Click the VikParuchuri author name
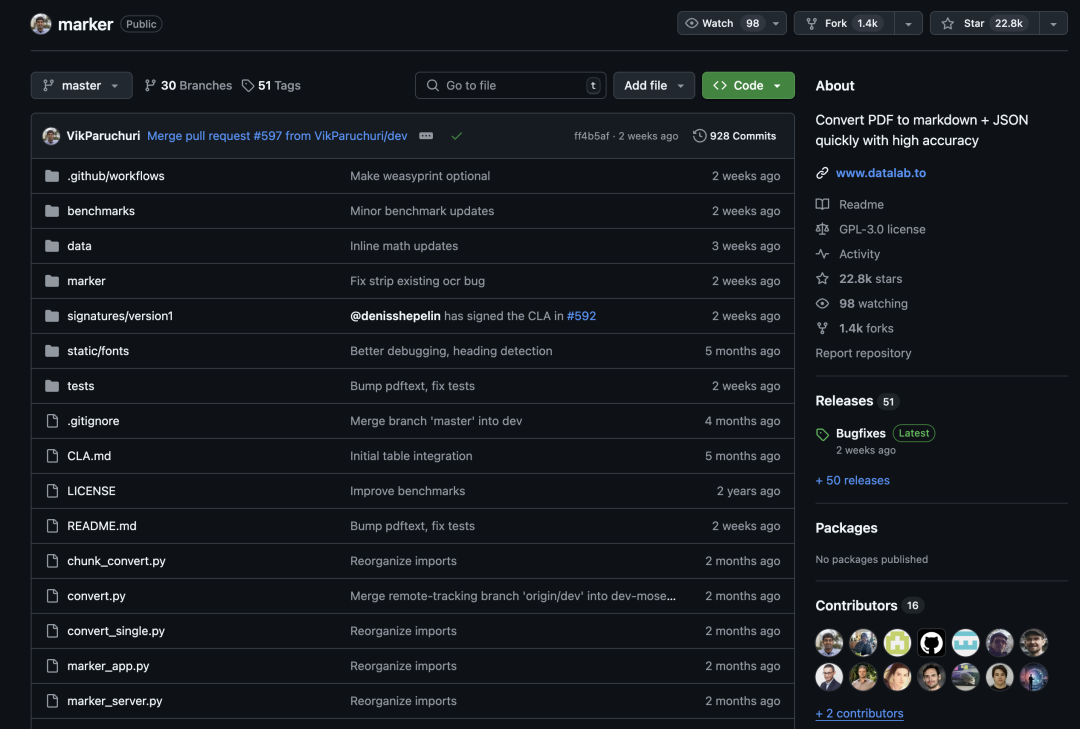 pos(103,136)
